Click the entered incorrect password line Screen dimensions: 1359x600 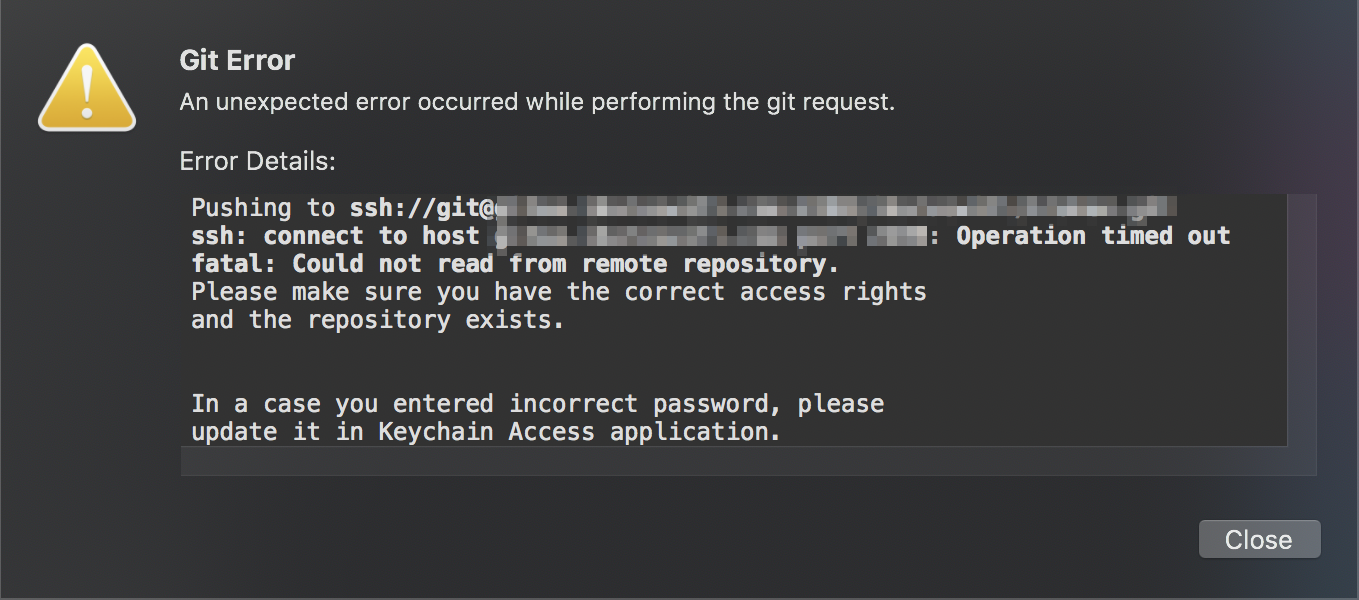(538, 404)
